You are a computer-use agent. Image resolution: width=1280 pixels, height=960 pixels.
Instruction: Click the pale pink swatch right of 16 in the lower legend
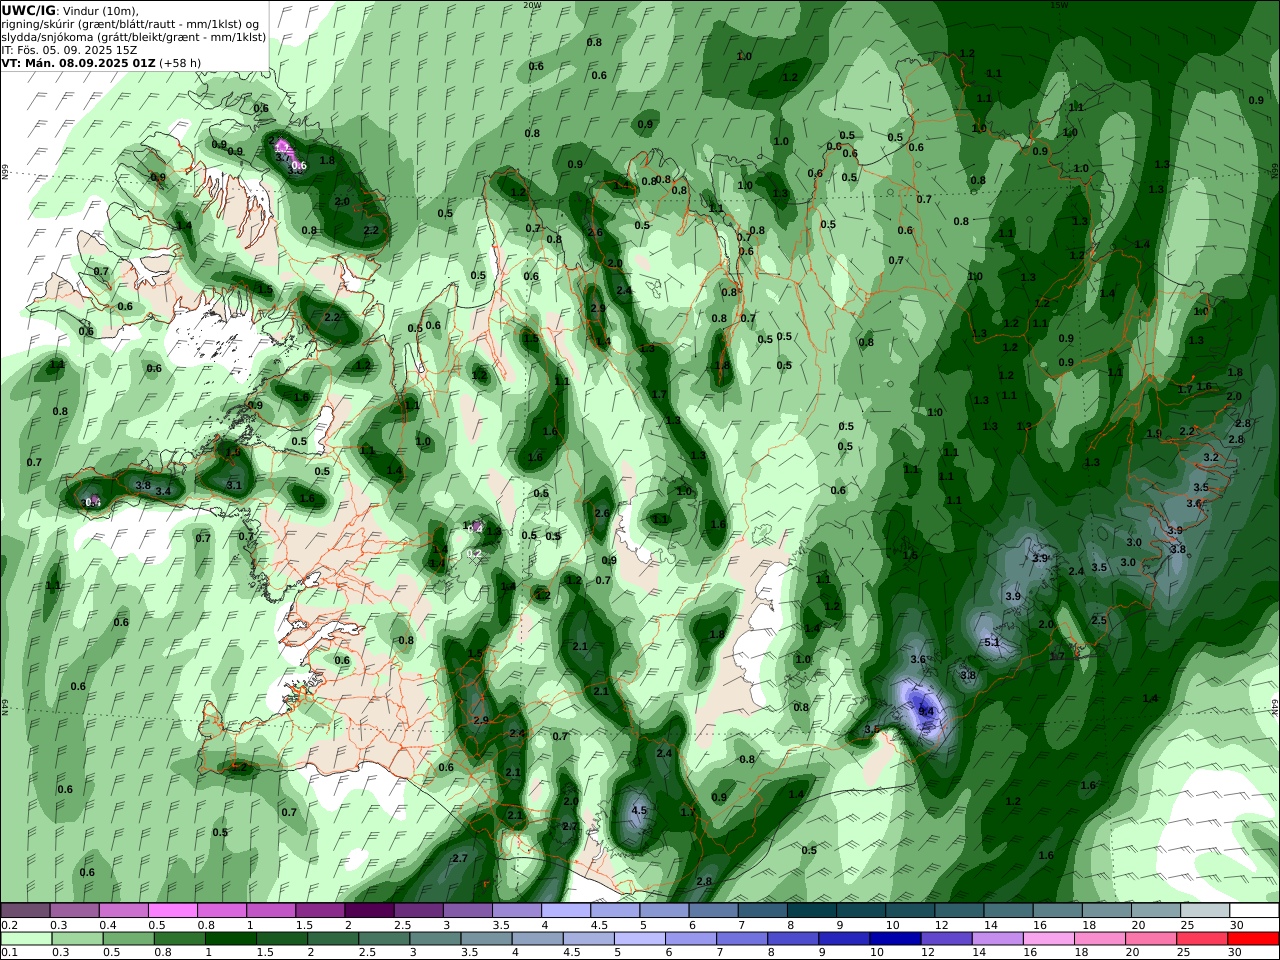pyautogui.click(x=1049, y=939)
